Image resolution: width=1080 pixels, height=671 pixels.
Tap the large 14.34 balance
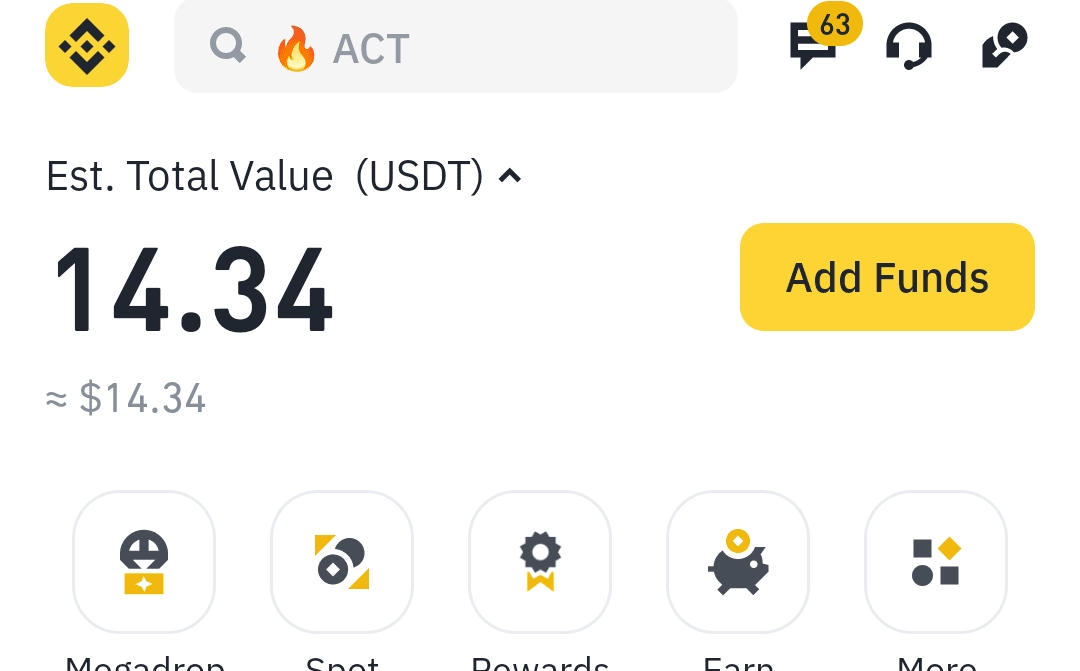tap(193, 288)
